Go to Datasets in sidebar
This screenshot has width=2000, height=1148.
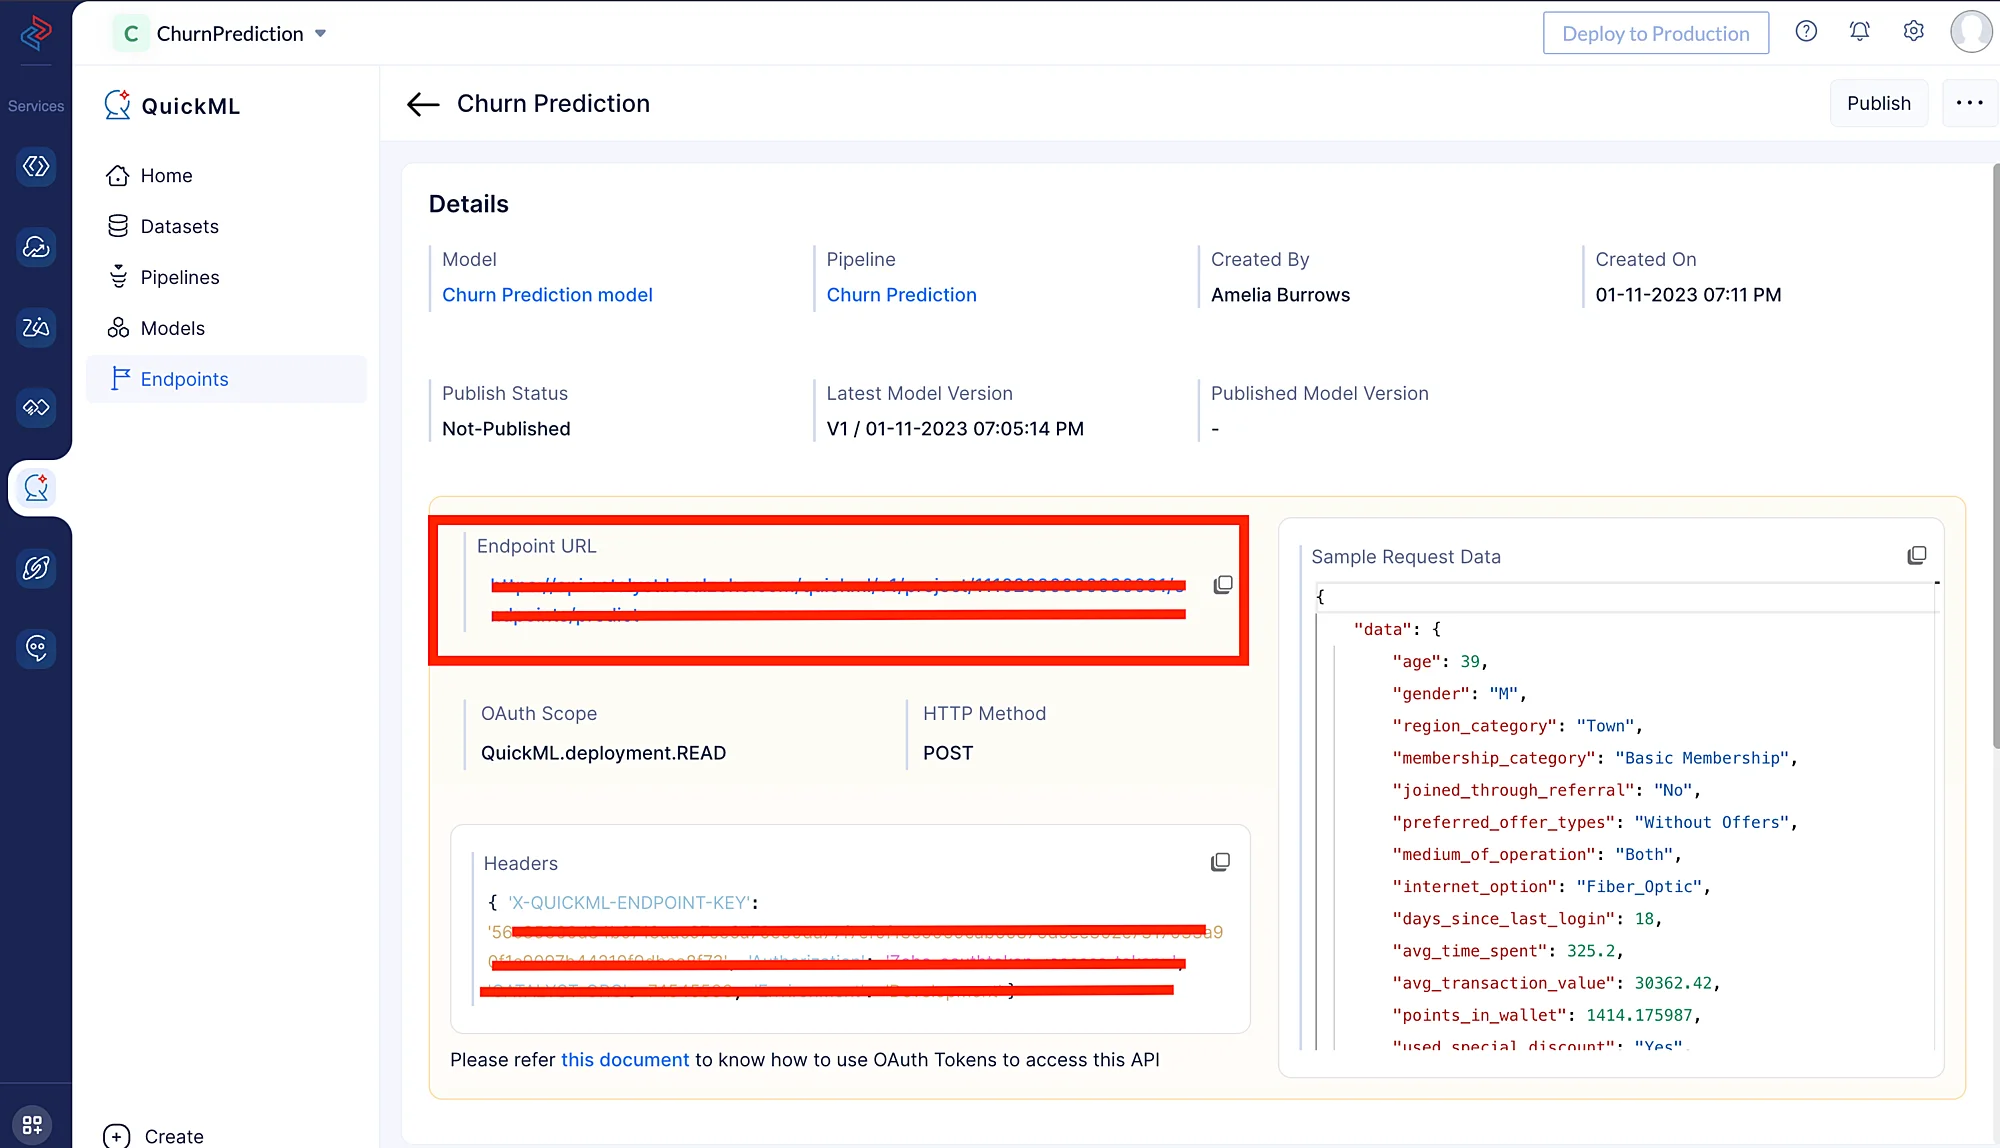[x=179, y=227]
